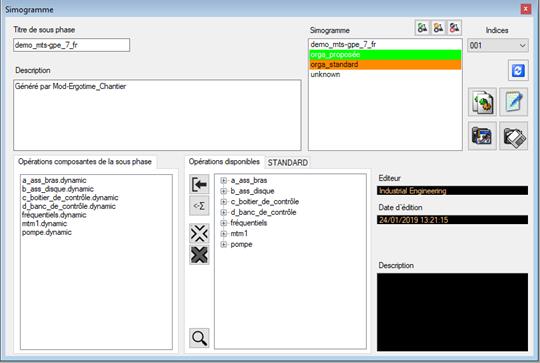Select the mtm1 tree item label
The height and width of the screenshot is (363, 540).
pos(239,234)
